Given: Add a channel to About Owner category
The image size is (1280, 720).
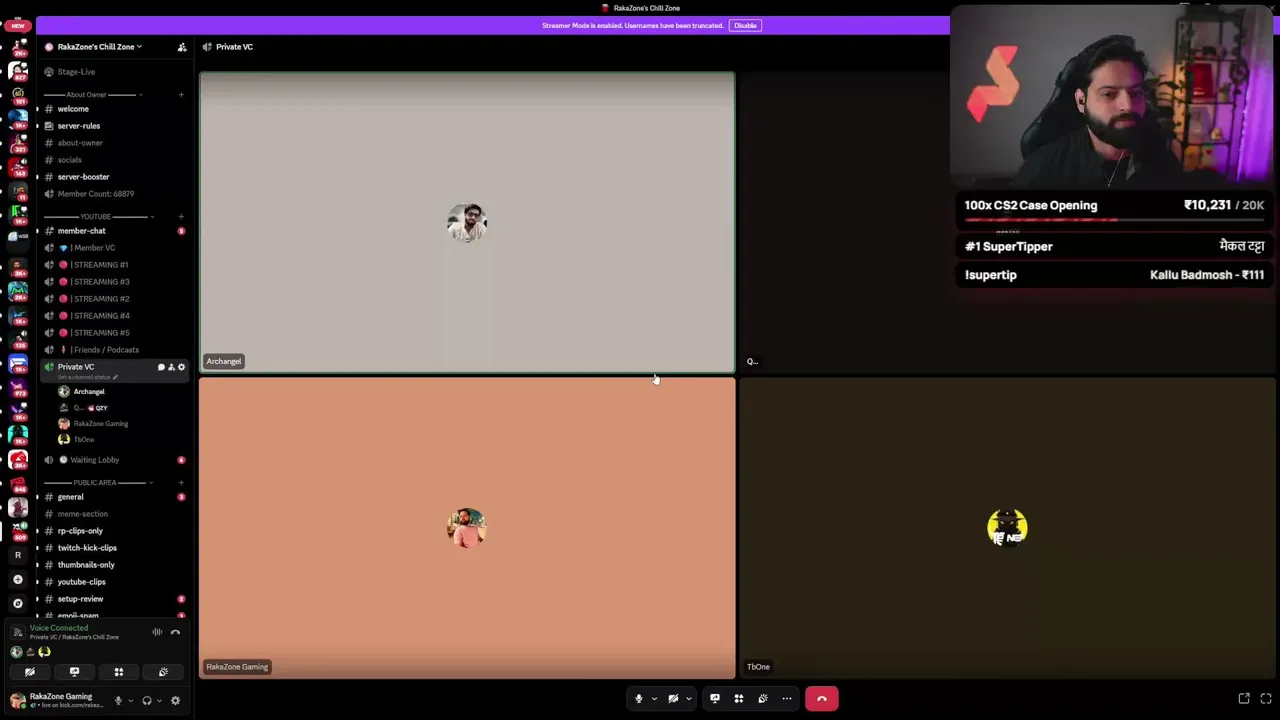Looking at the screenshot, I should click(x=181, y=94).
